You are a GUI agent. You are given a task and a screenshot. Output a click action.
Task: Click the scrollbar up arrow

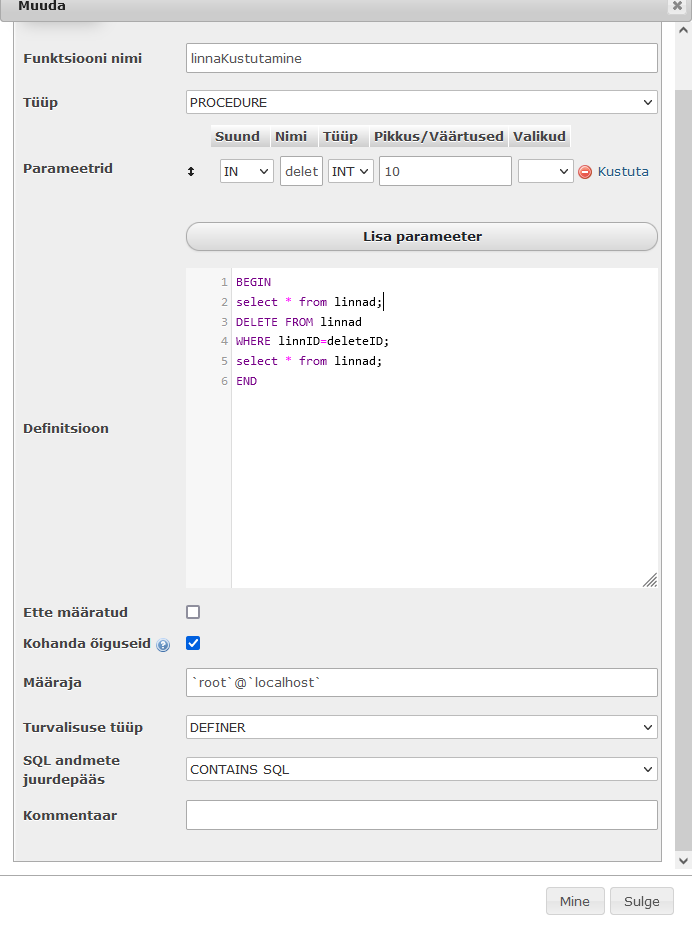coord(683,30)
